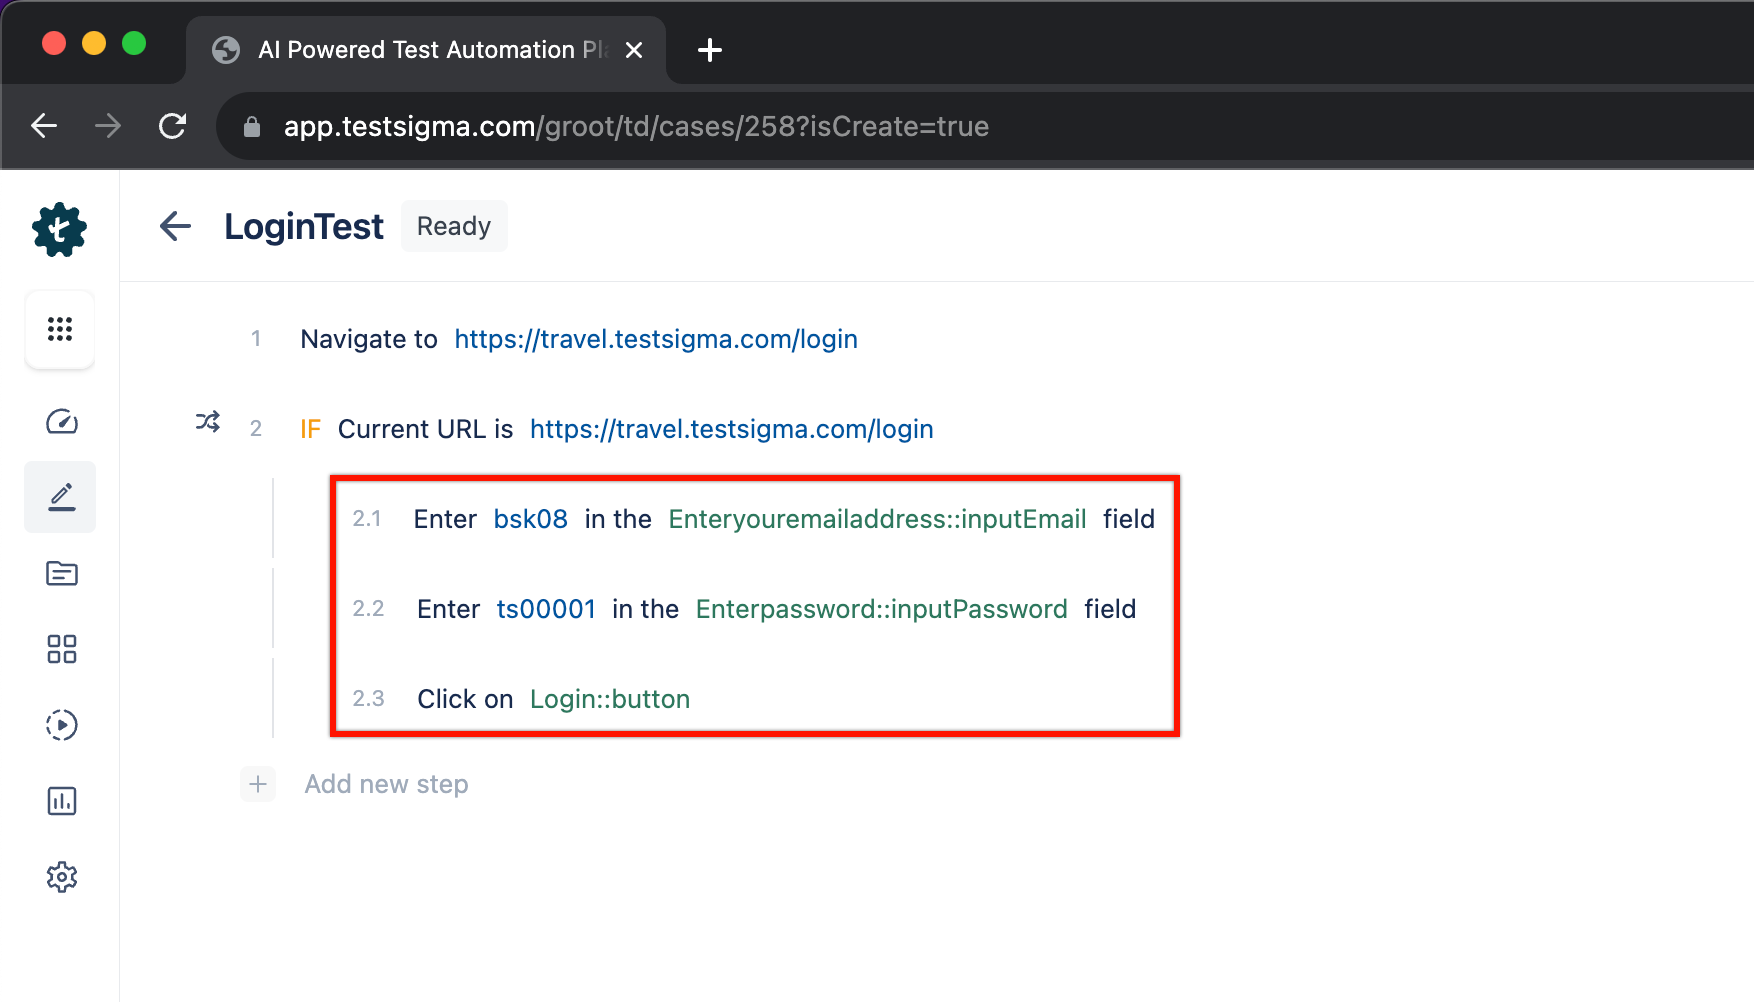Viewport: 1754px width, 1002px height.
Task: Click the browser back arrow
Action: point(44,126)
